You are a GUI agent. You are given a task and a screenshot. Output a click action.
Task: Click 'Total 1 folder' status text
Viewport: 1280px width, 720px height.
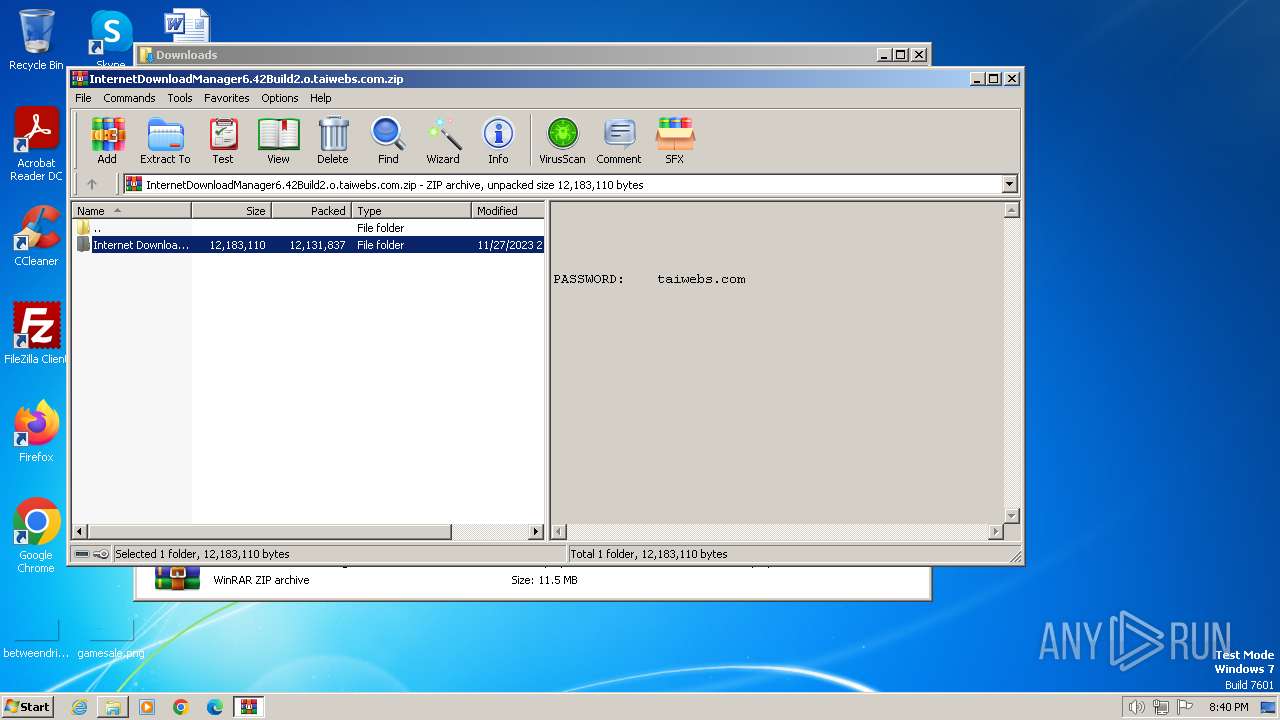click(x=648, y=554)
